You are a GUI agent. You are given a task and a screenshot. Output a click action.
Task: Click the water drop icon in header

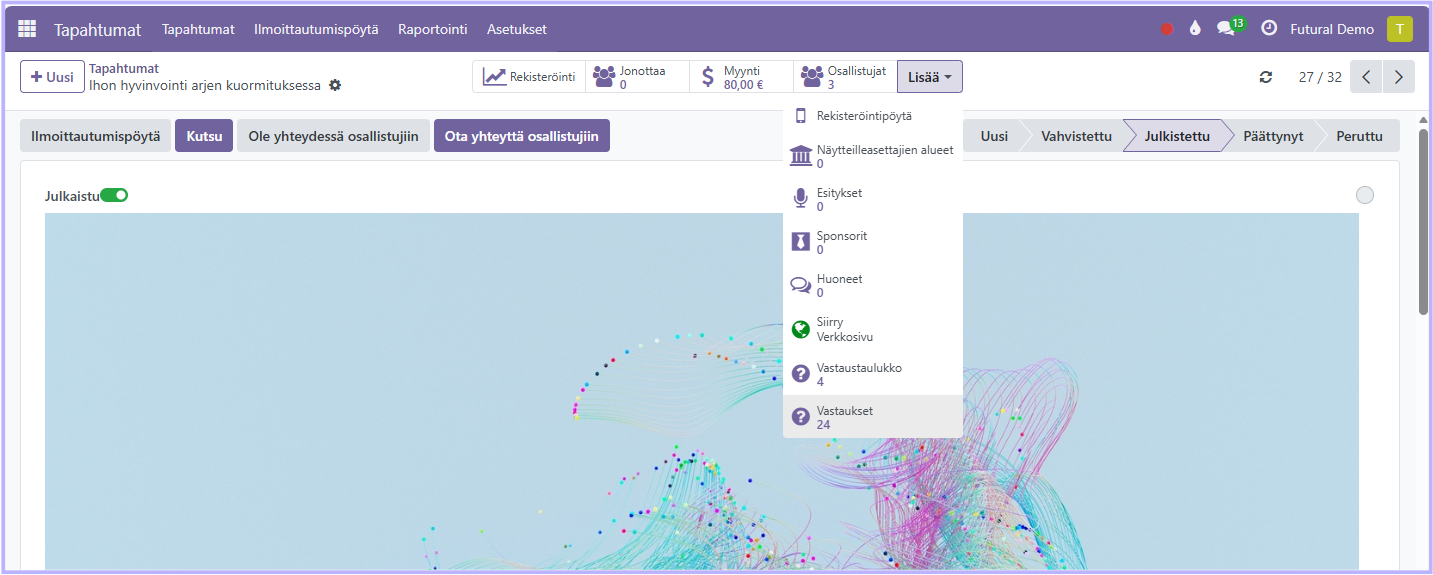point(1194,29)
